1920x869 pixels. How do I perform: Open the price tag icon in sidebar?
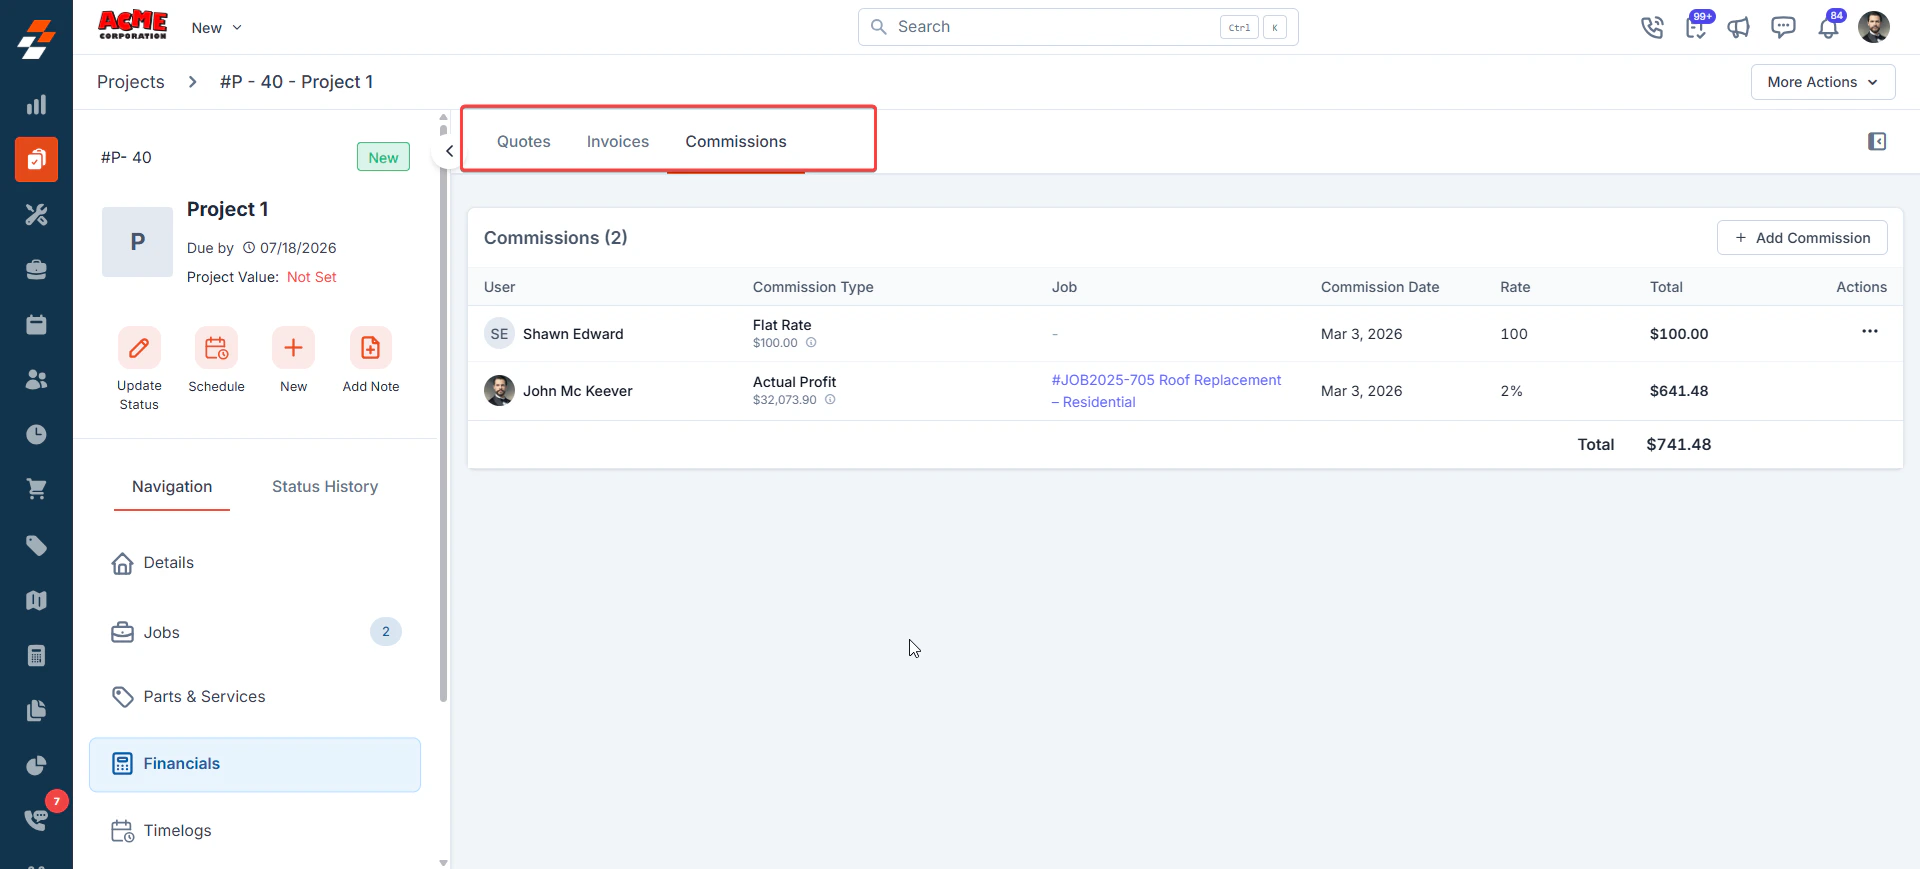pos(36,545)
